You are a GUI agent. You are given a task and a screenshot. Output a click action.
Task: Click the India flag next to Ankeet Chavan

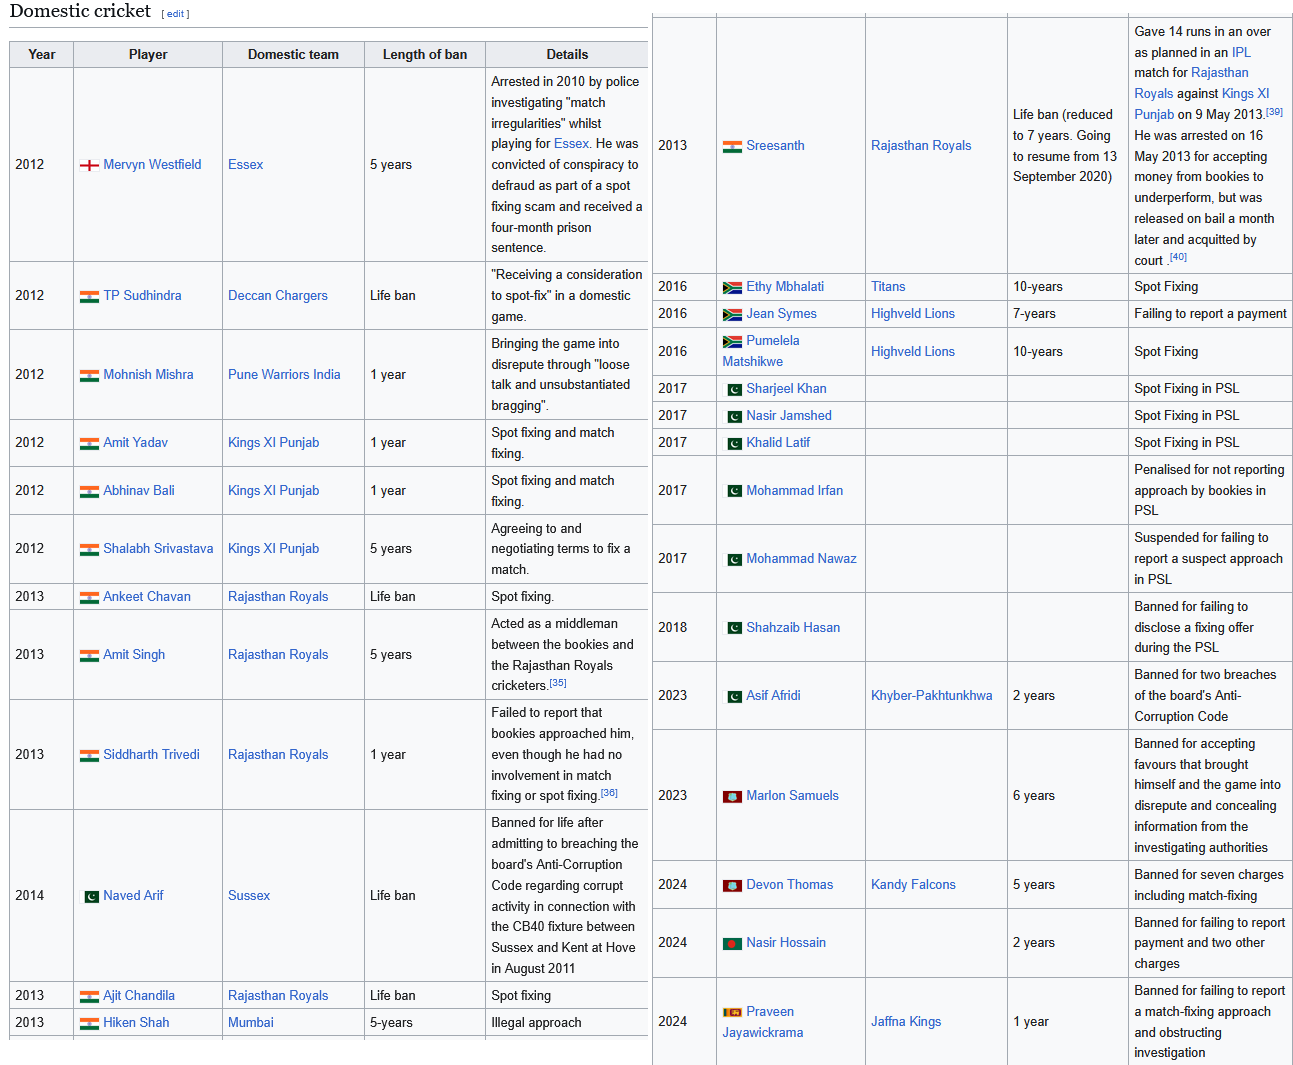[x=89, y=597]
